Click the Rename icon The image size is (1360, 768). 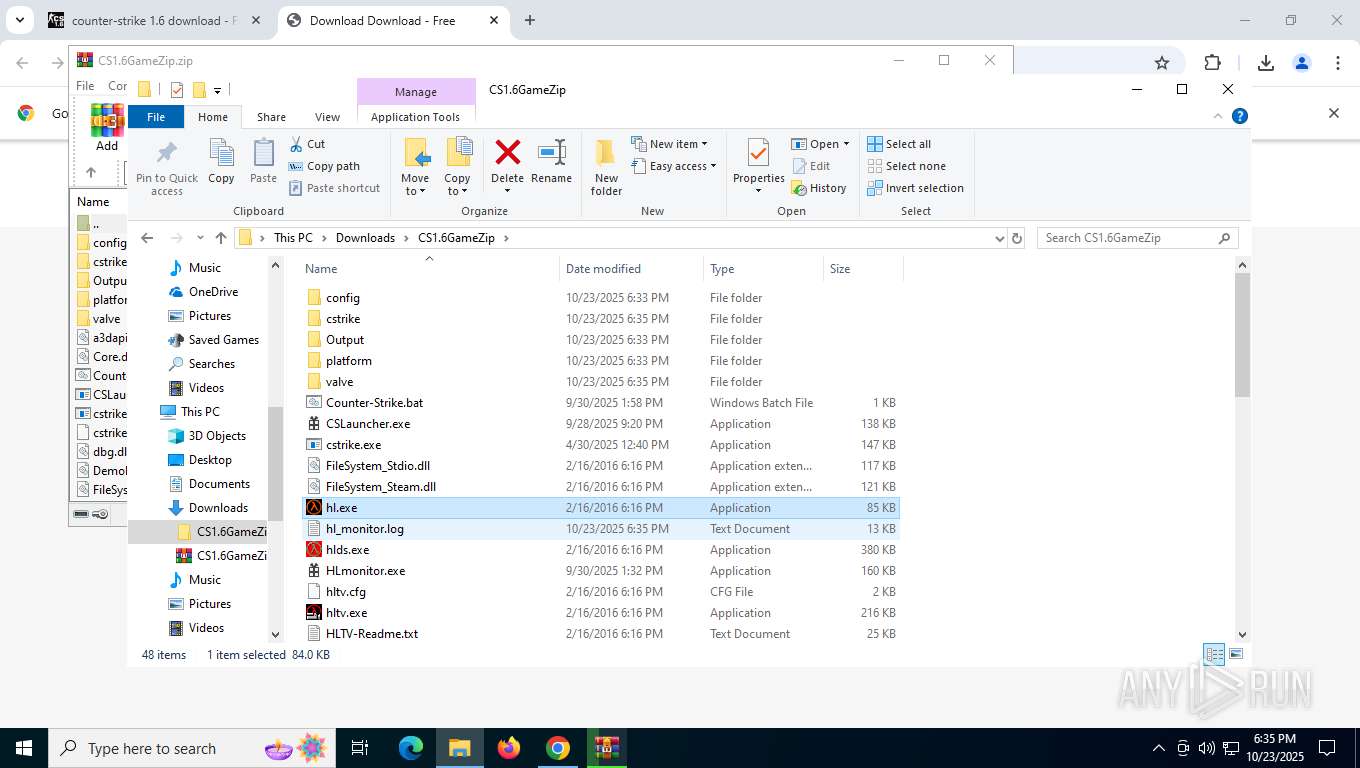552,152
